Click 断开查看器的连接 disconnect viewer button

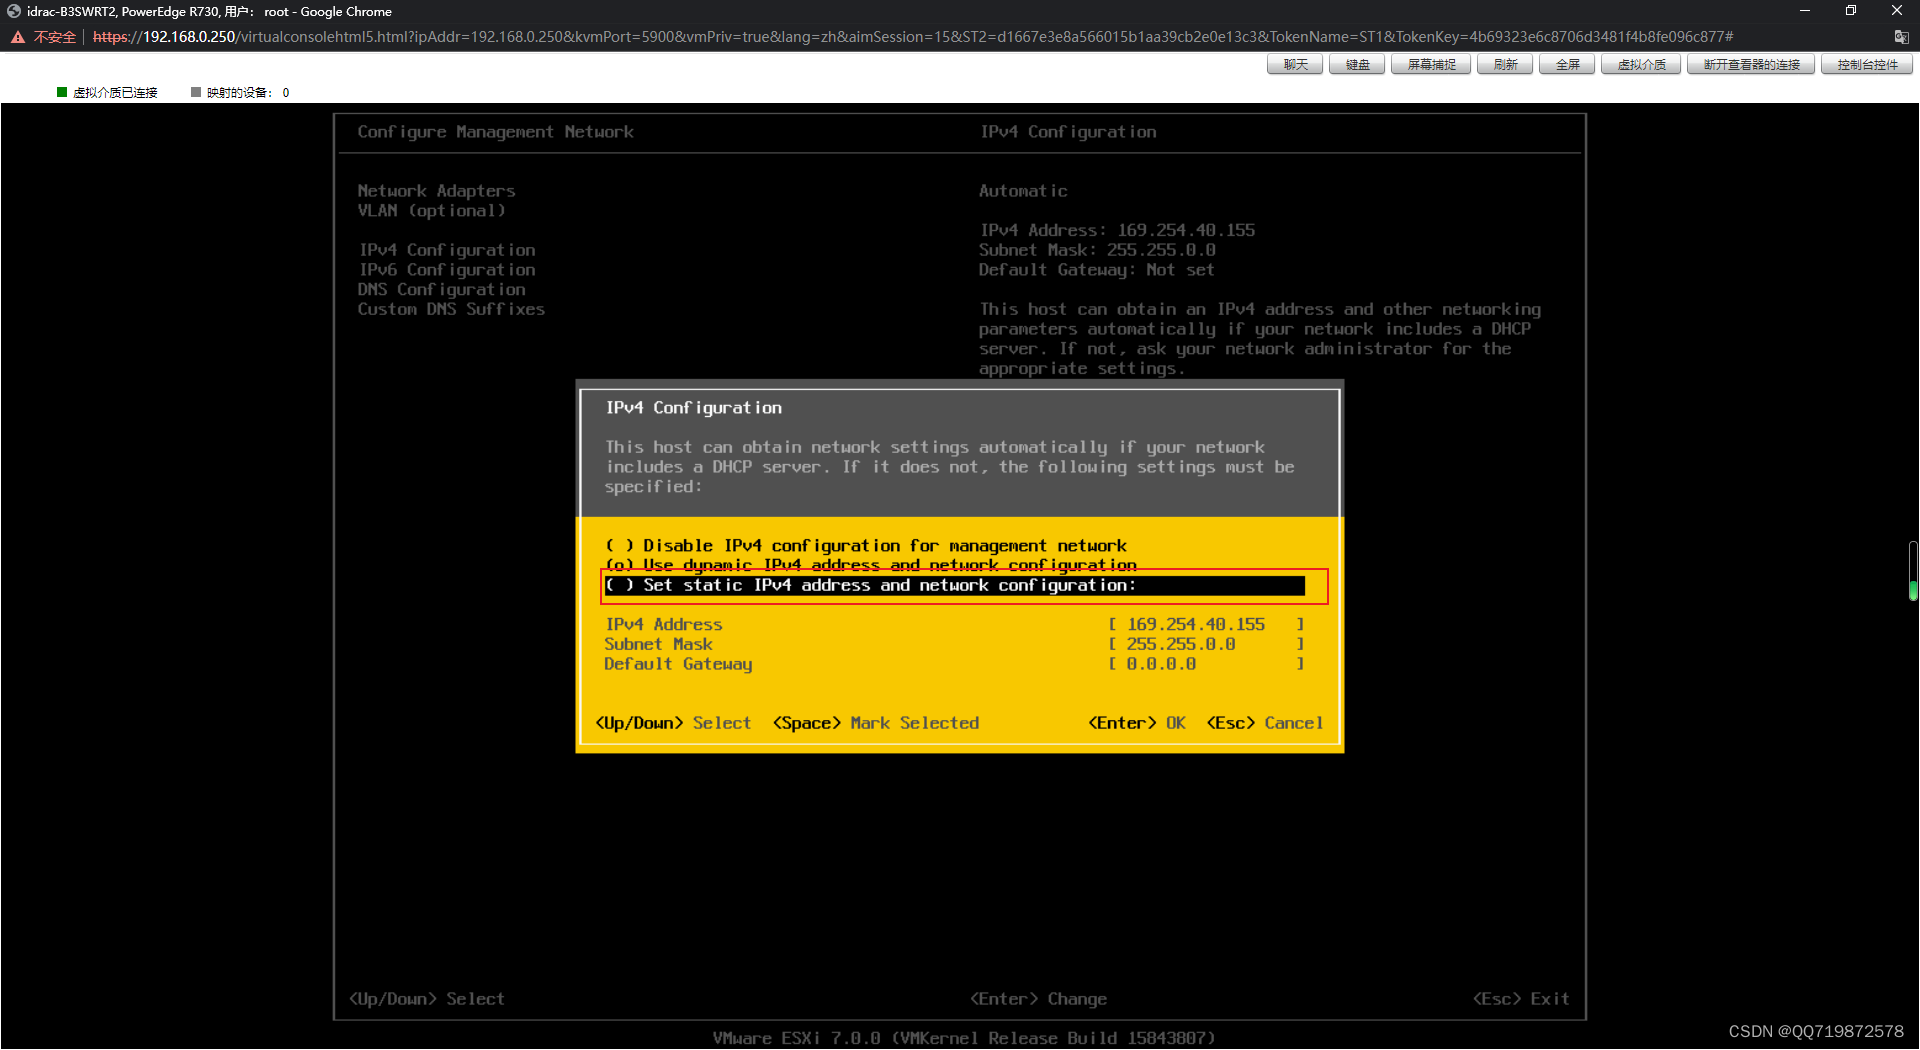click(1751, 65)
